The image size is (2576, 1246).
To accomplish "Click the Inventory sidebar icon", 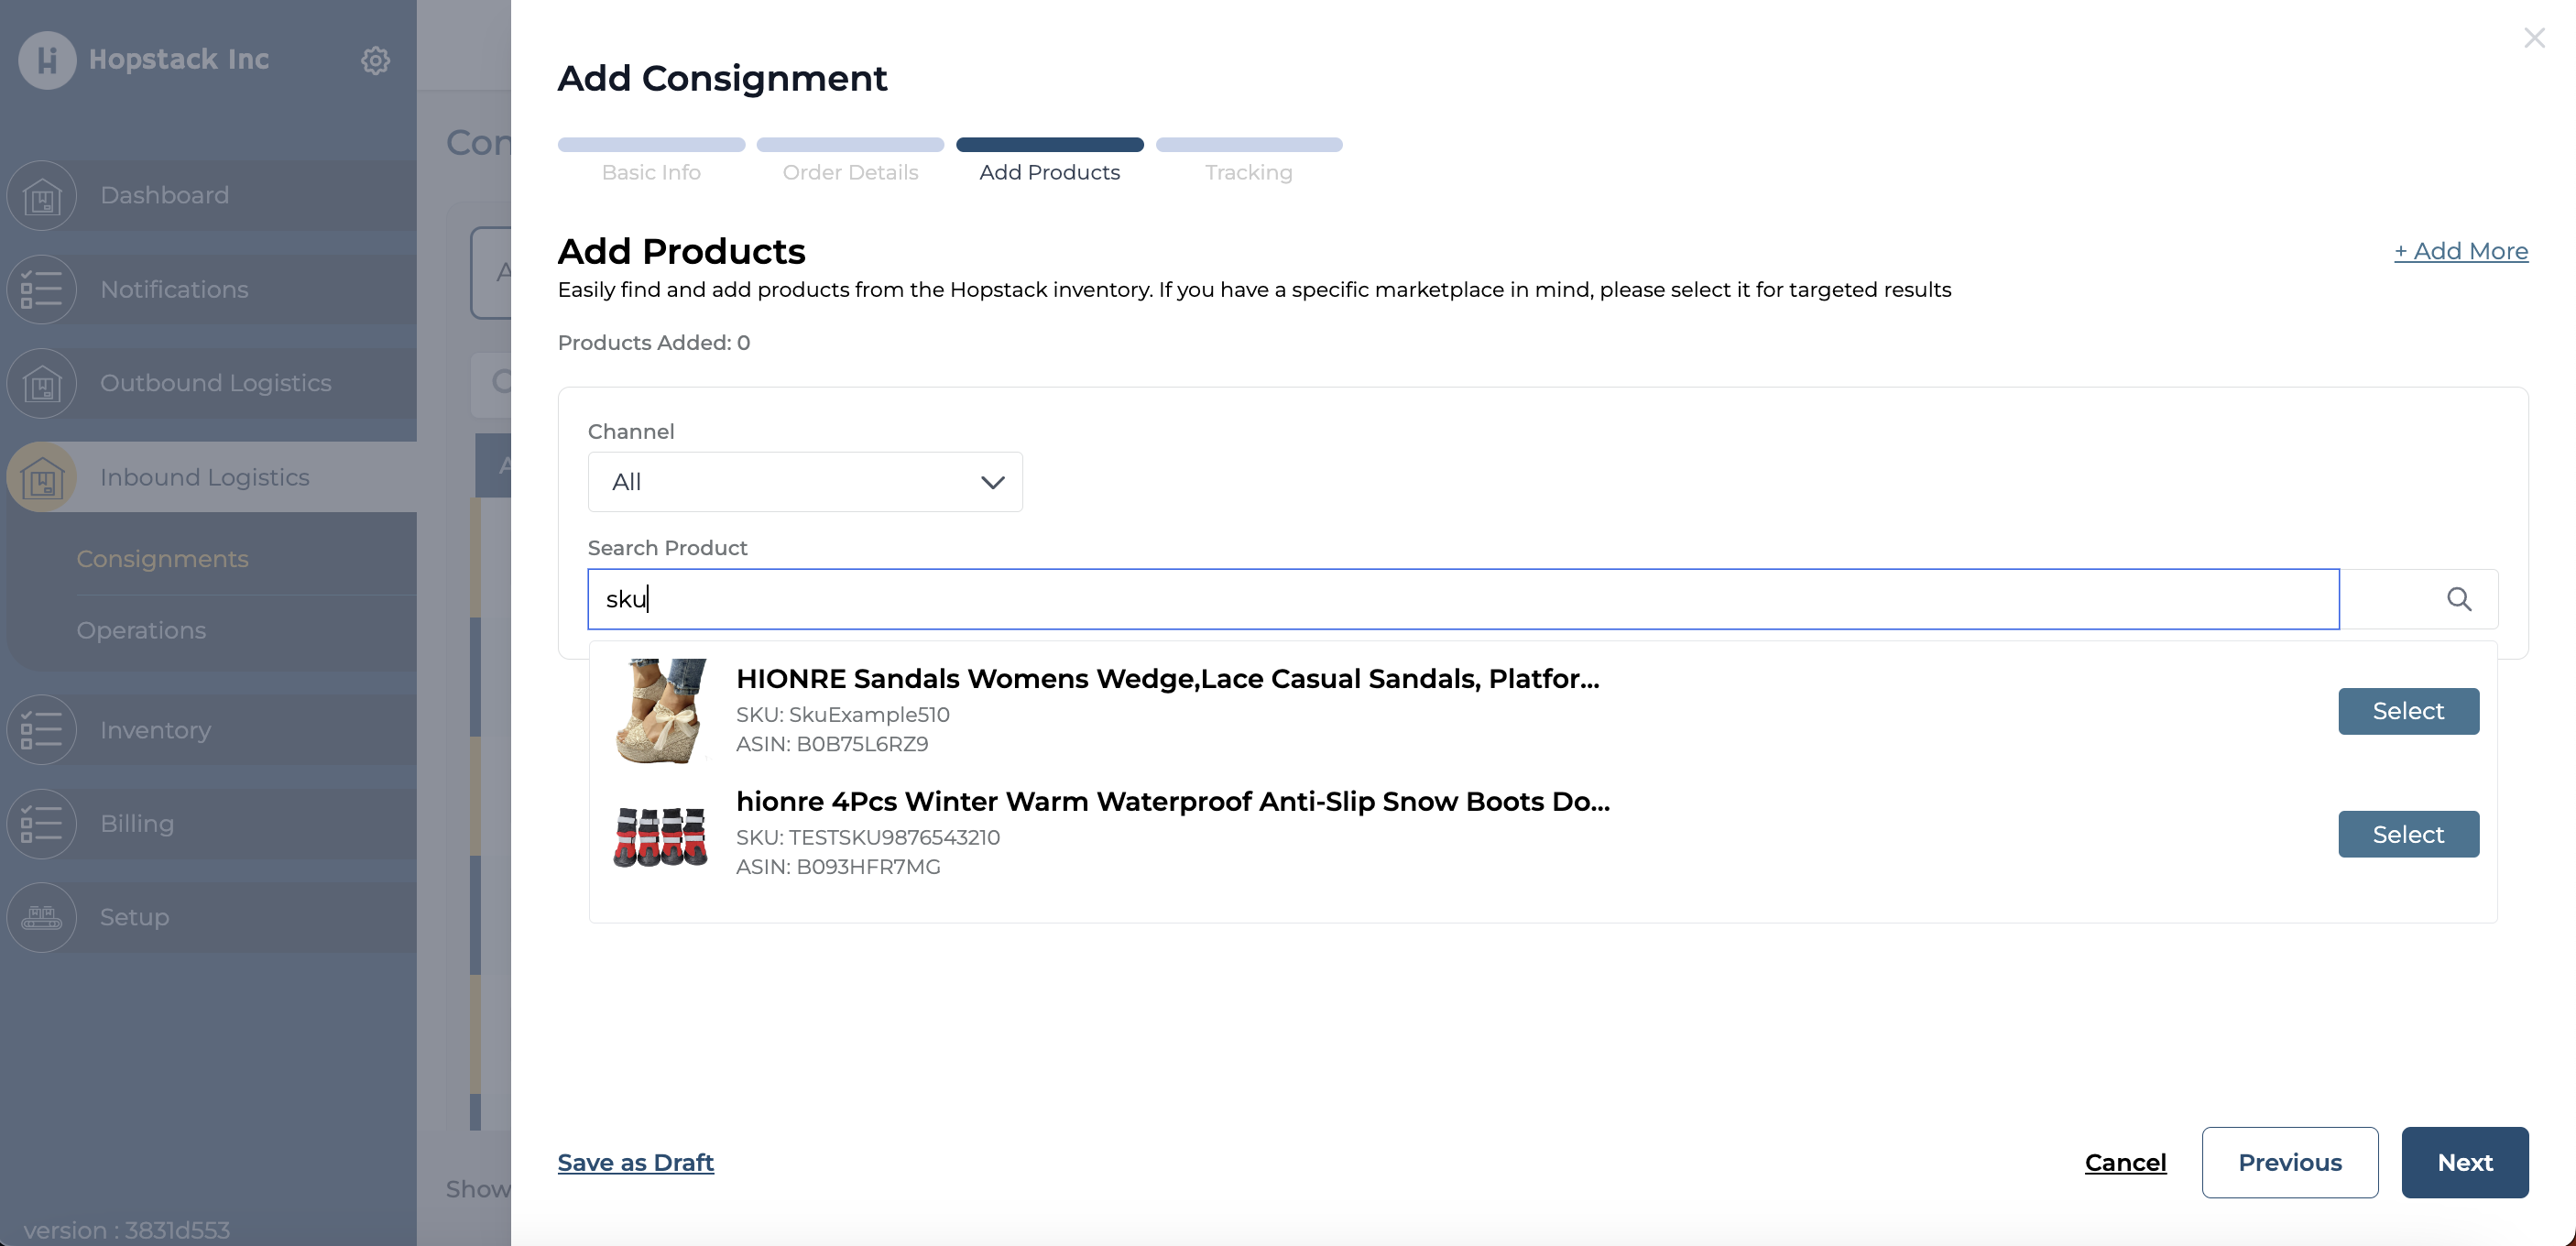I will click(42, 730).
